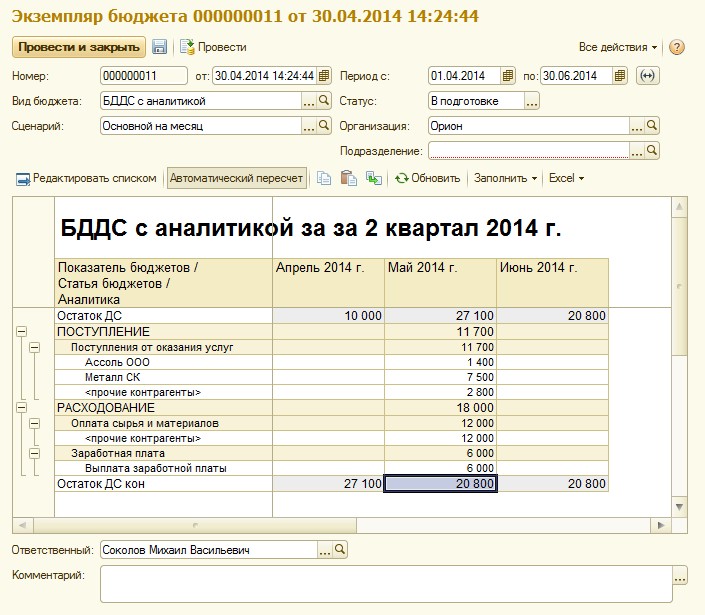705x615 pixels.
Task: Click the period selection arrows button
Action: tap(647, 76)
